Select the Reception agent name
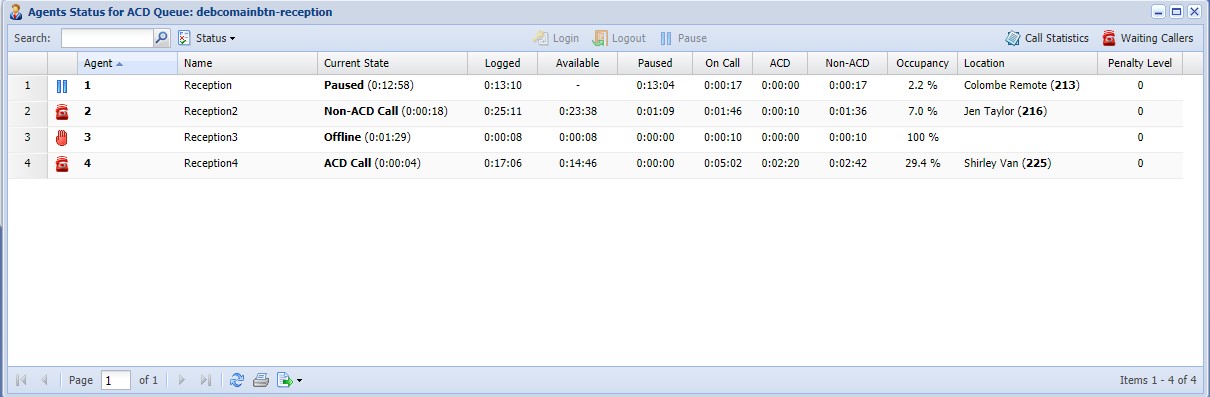 (x=208, y=86)
